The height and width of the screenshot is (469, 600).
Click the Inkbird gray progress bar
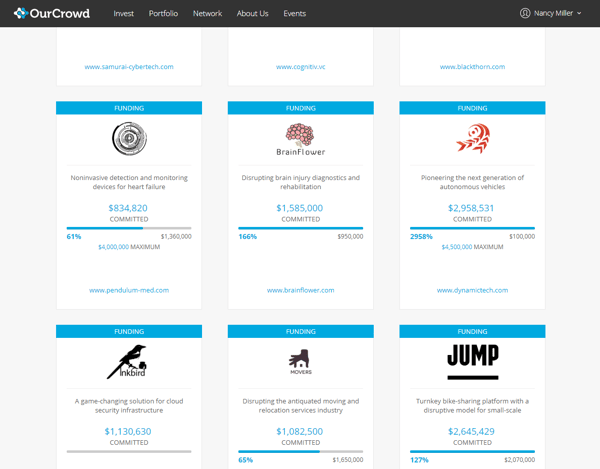point(129,451)
